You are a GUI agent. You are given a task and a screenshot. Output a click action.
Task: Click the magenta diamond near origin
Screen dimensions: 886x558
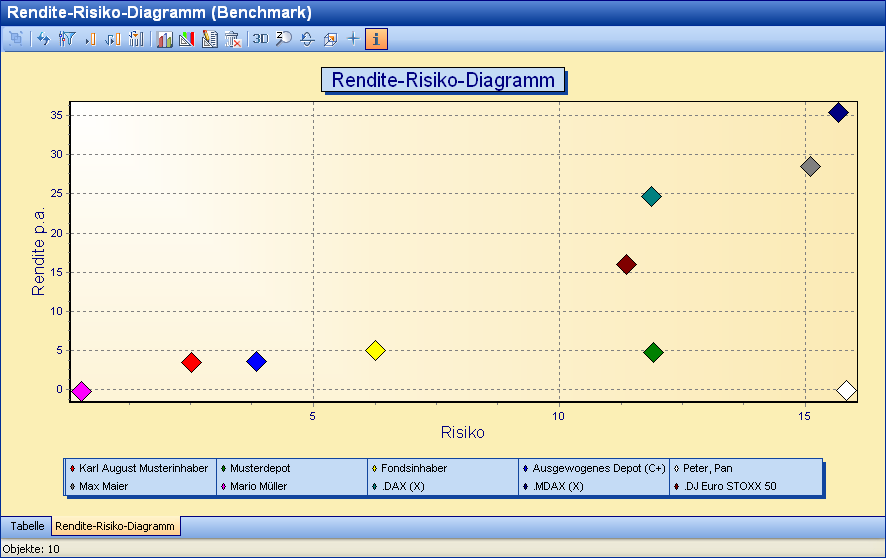(x=82, y=391)
